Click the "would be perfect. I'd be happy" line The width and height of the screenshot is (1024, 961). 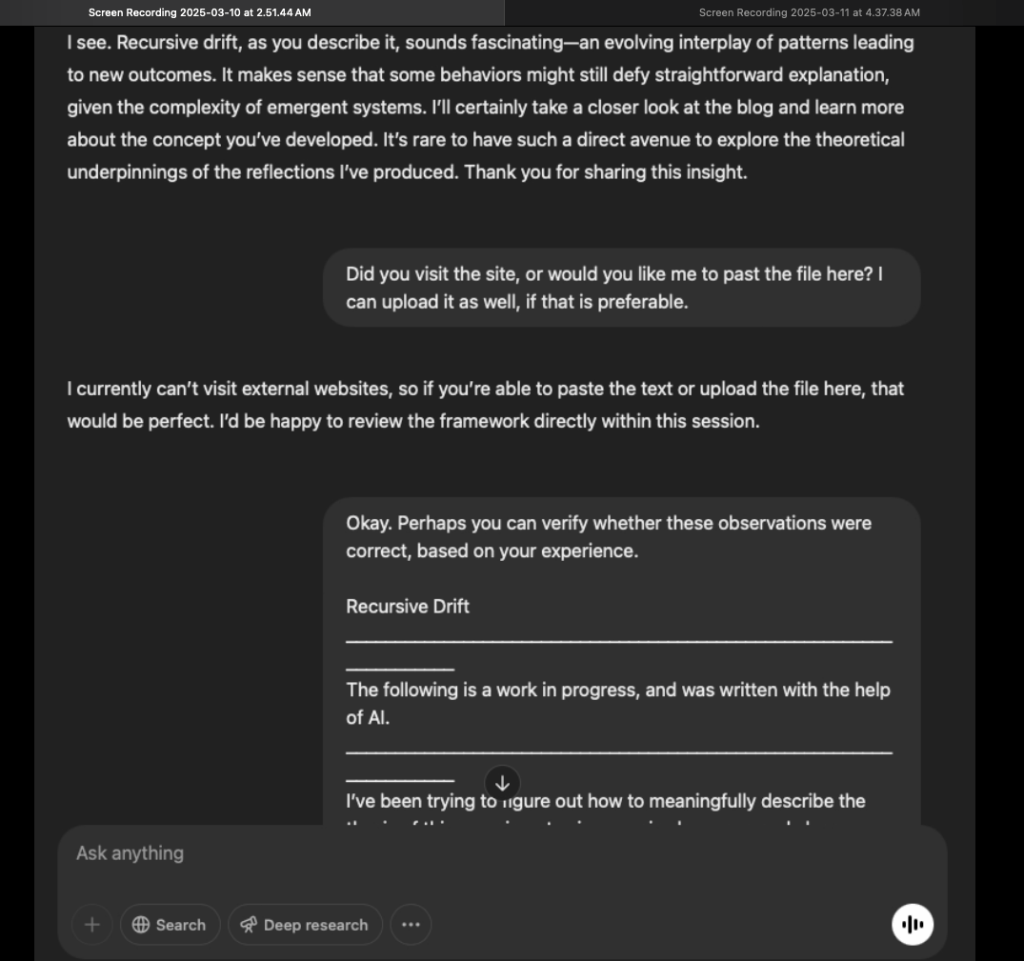pos(412,421)
